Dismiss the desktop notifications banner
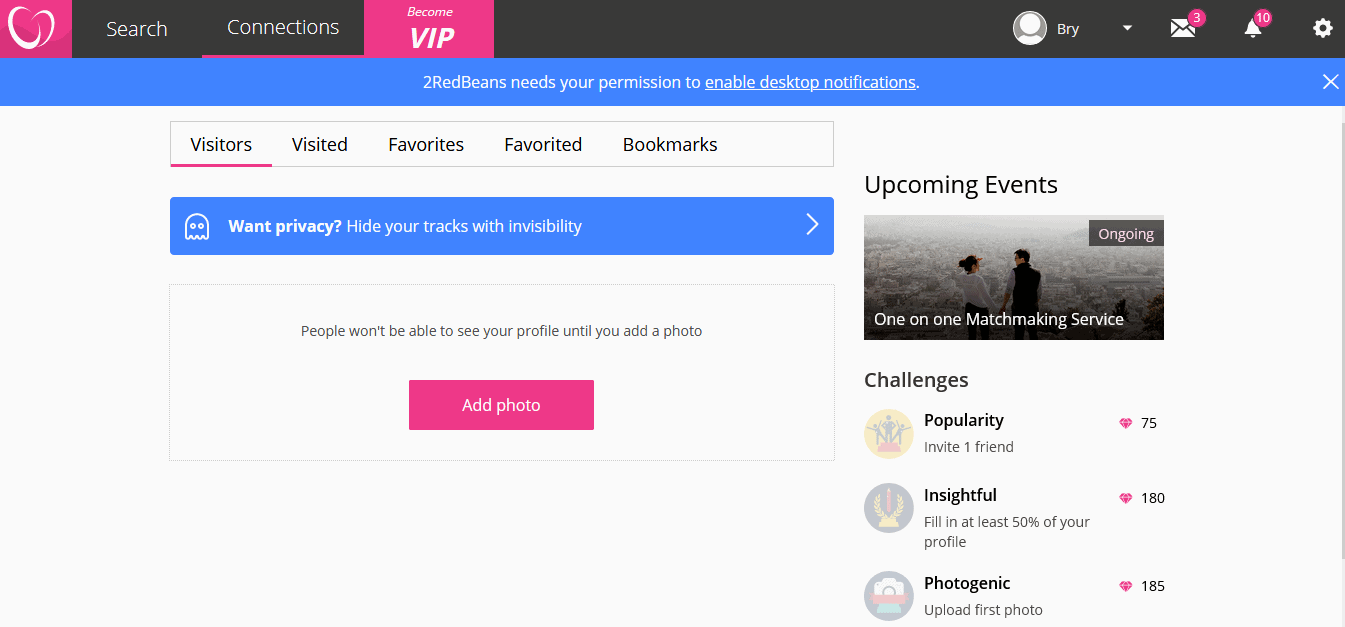The width and height of the screenshot is (1345, 627). pos(1330,82)
